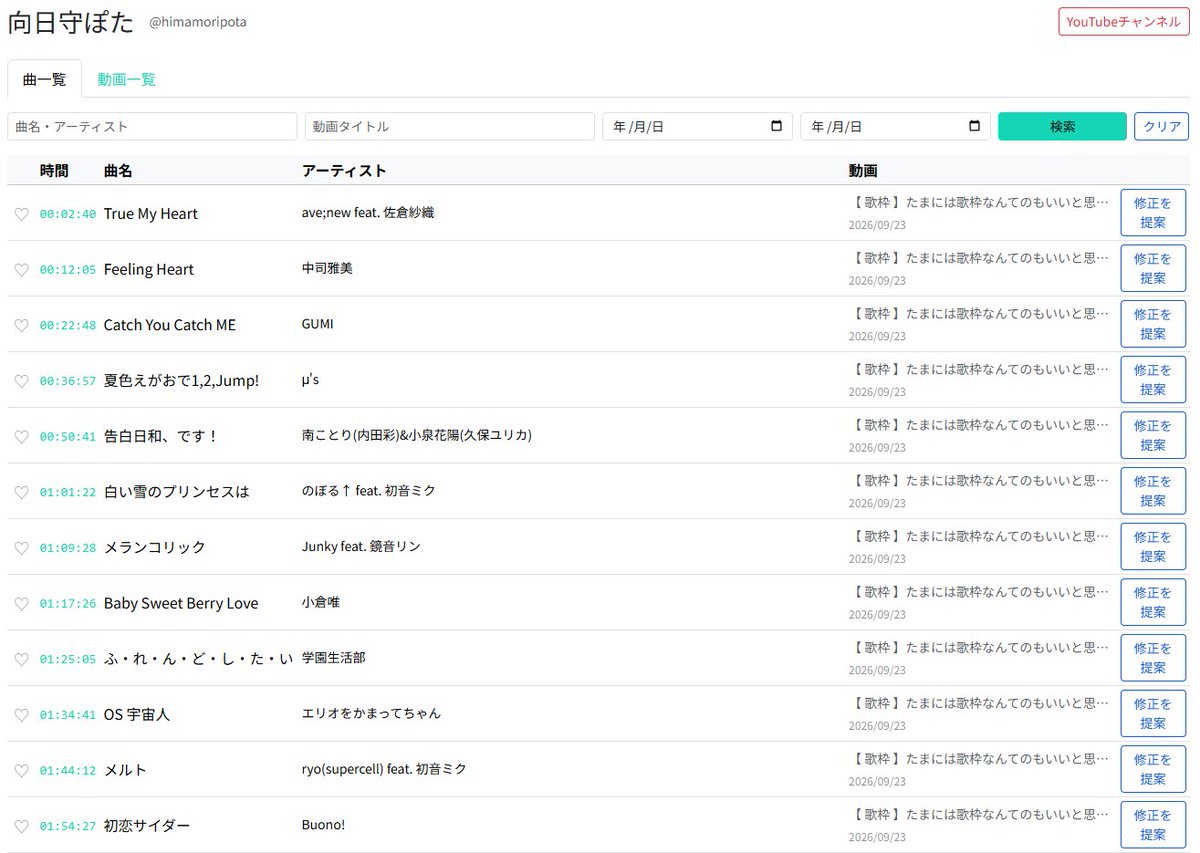
Task: Open the 00:50:41 timestamp
Action: (x=68, y=437)
